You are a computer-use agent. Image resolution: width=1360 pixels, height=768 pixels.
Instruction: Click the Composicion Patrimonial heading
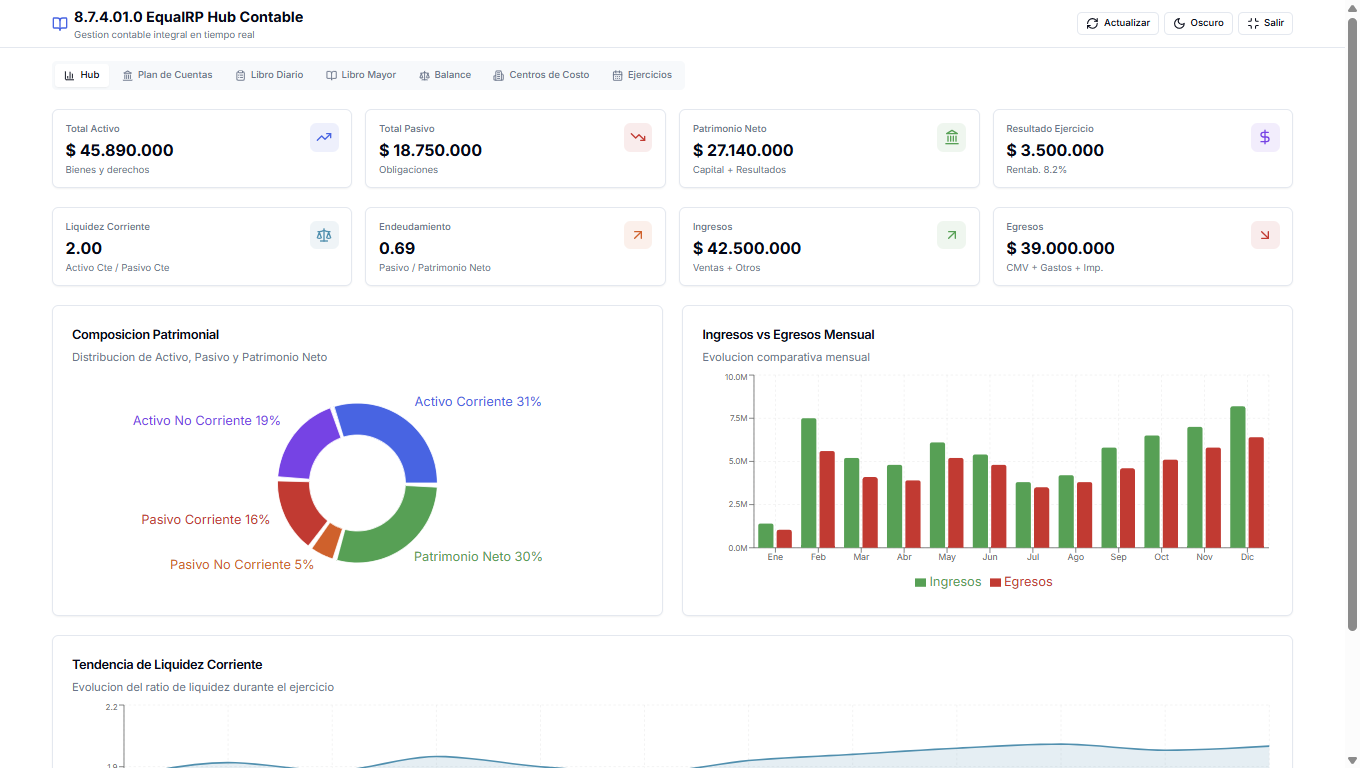[146, 335]
